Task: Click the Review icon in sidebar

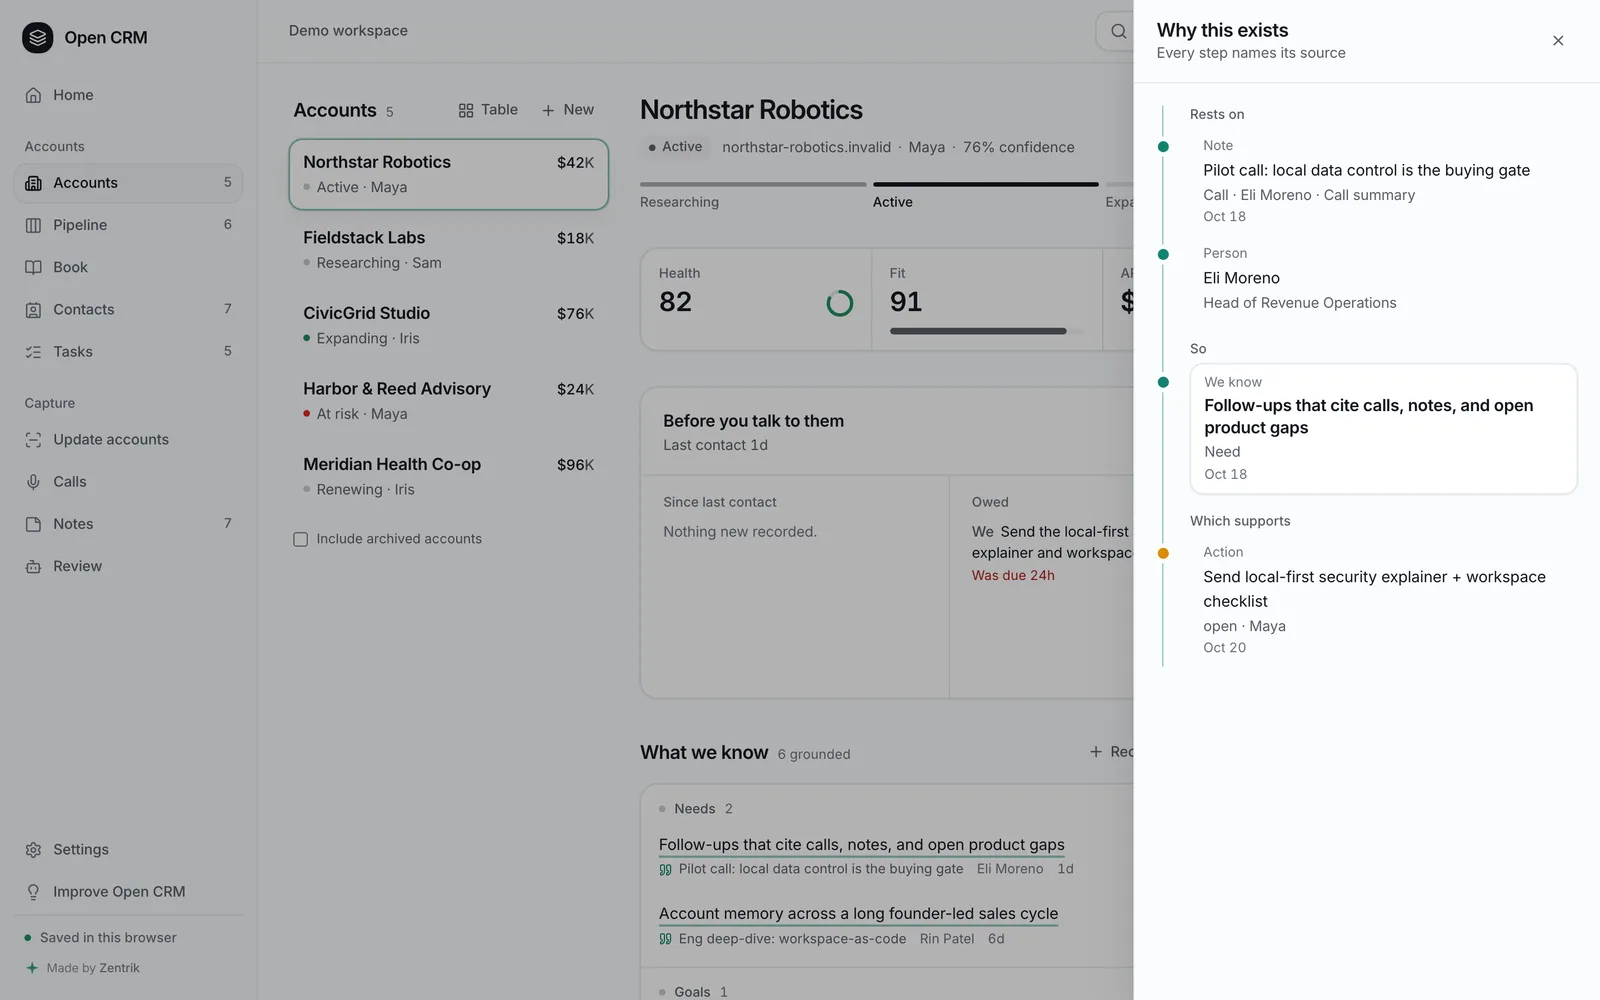Action: coord(33,566)
